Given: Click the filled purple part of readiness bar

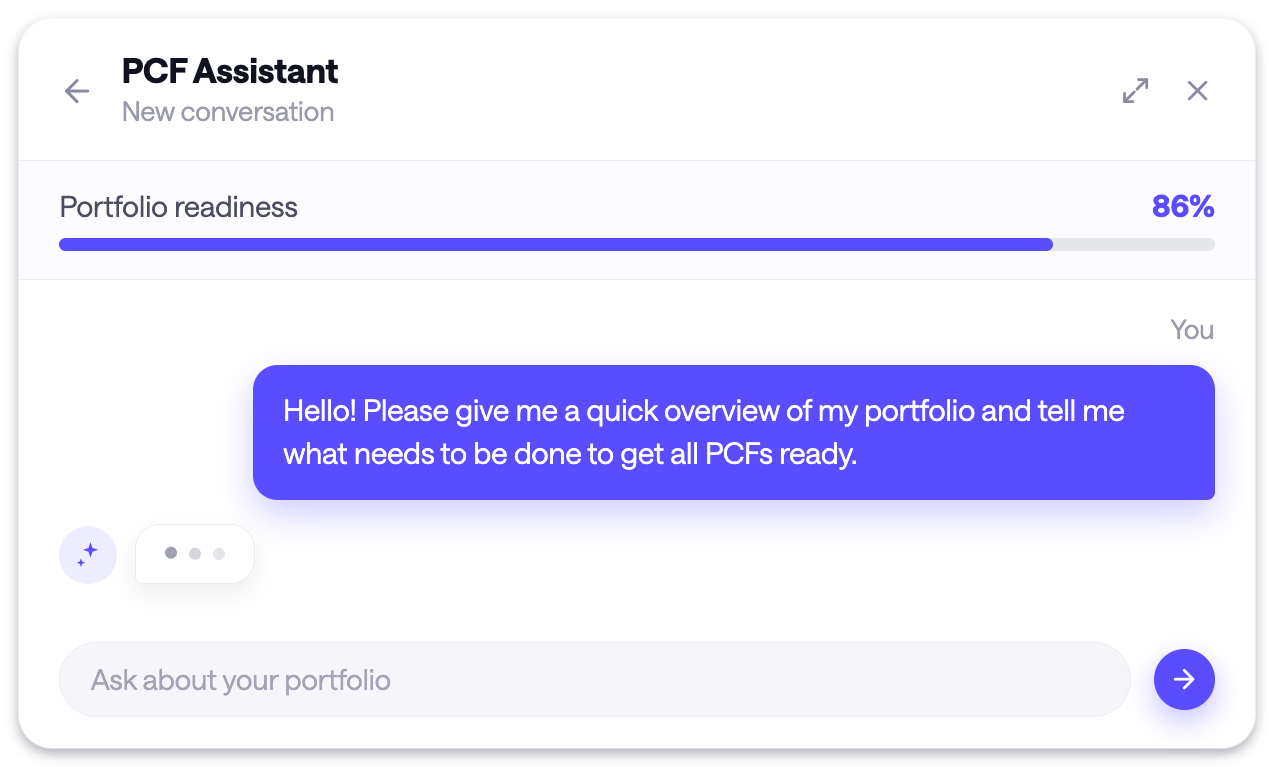Looking at the screenshot, I should click(x=556, y=244).
